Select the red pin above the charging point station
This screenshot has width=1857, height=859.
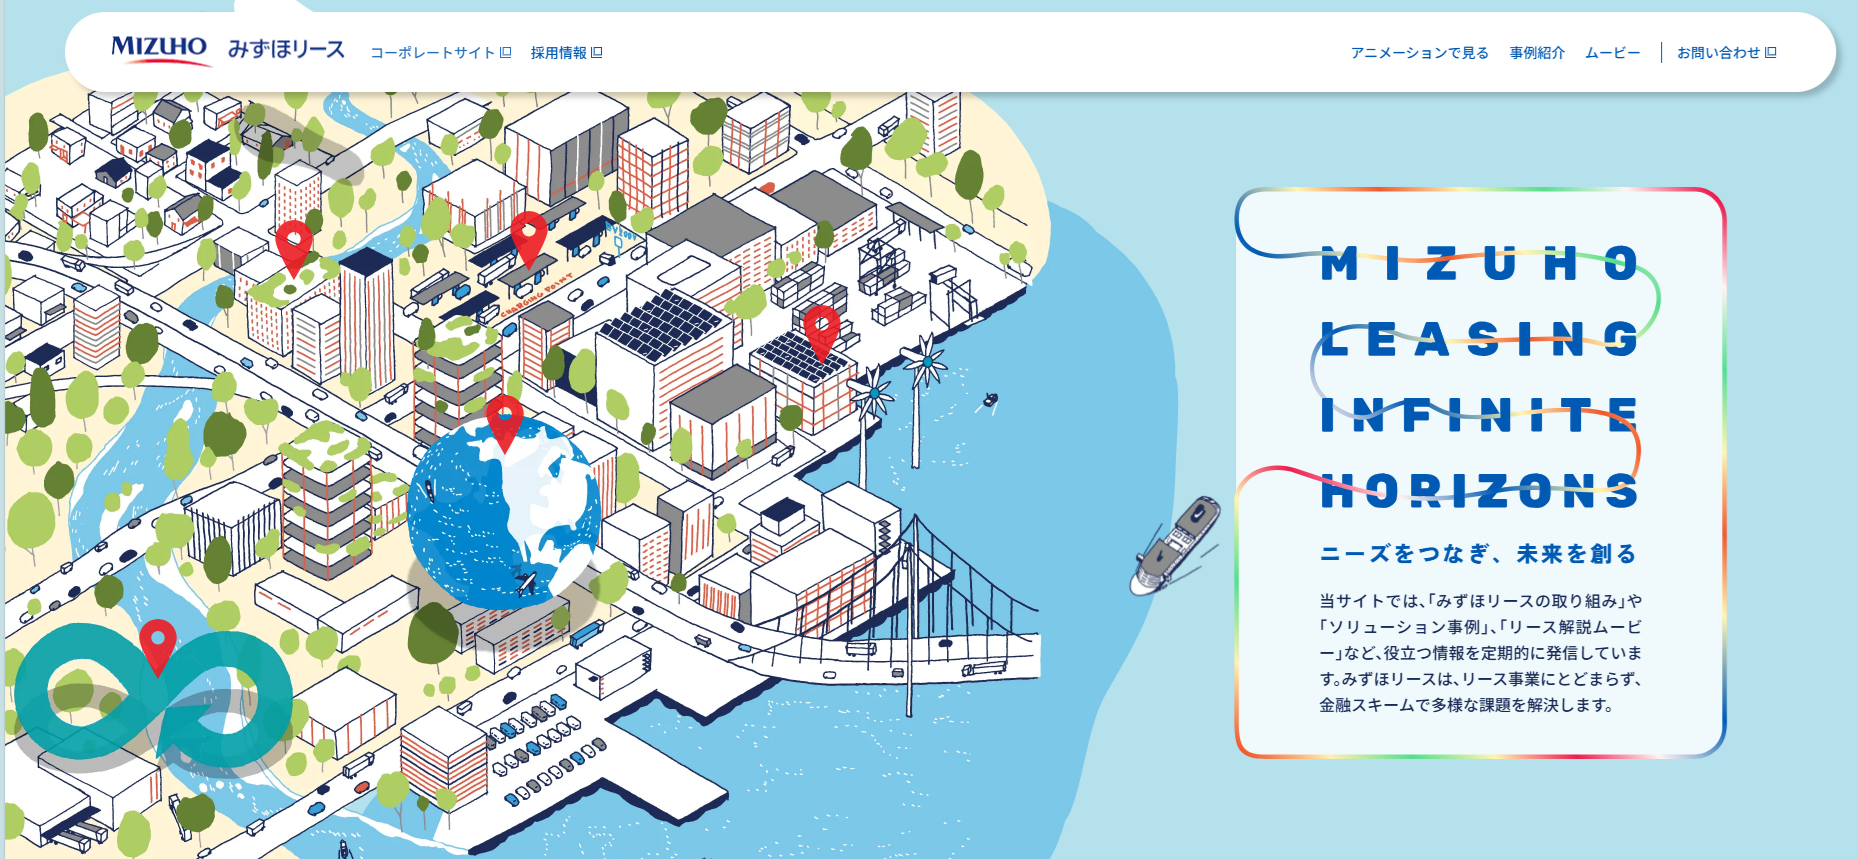[x=529, y=240]
